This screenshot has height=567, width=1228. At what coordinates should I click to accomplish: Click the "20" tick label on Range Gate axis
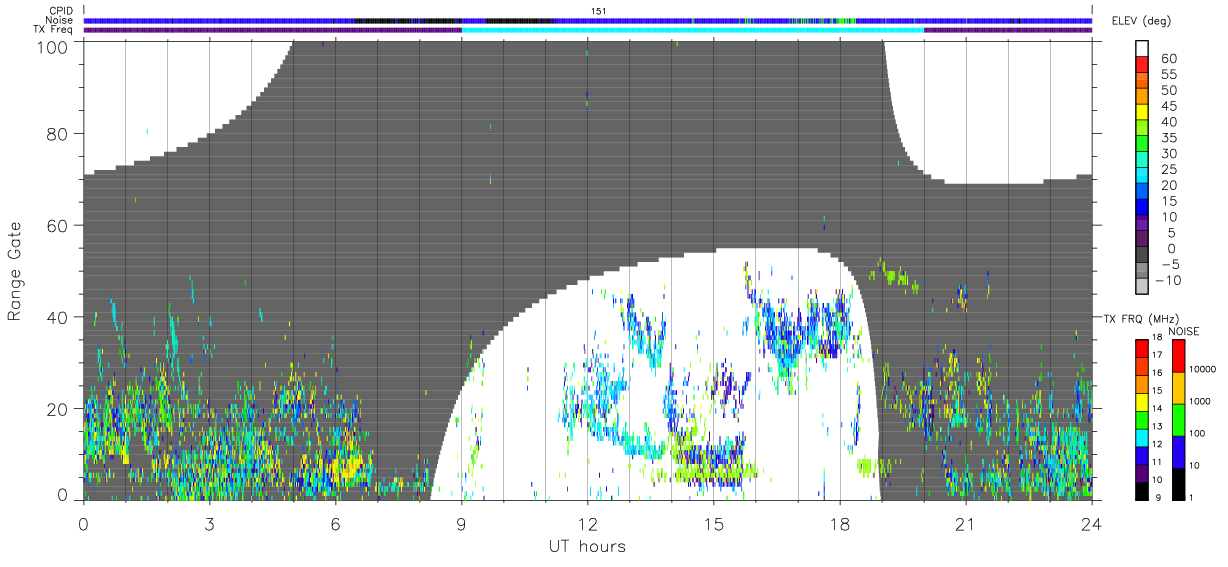(x=57, y=409)
